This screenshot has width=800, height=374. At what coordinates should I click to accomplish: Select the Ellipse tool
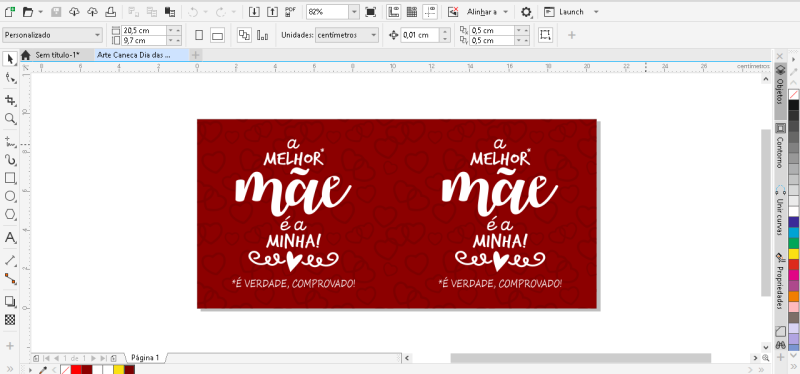10,196
